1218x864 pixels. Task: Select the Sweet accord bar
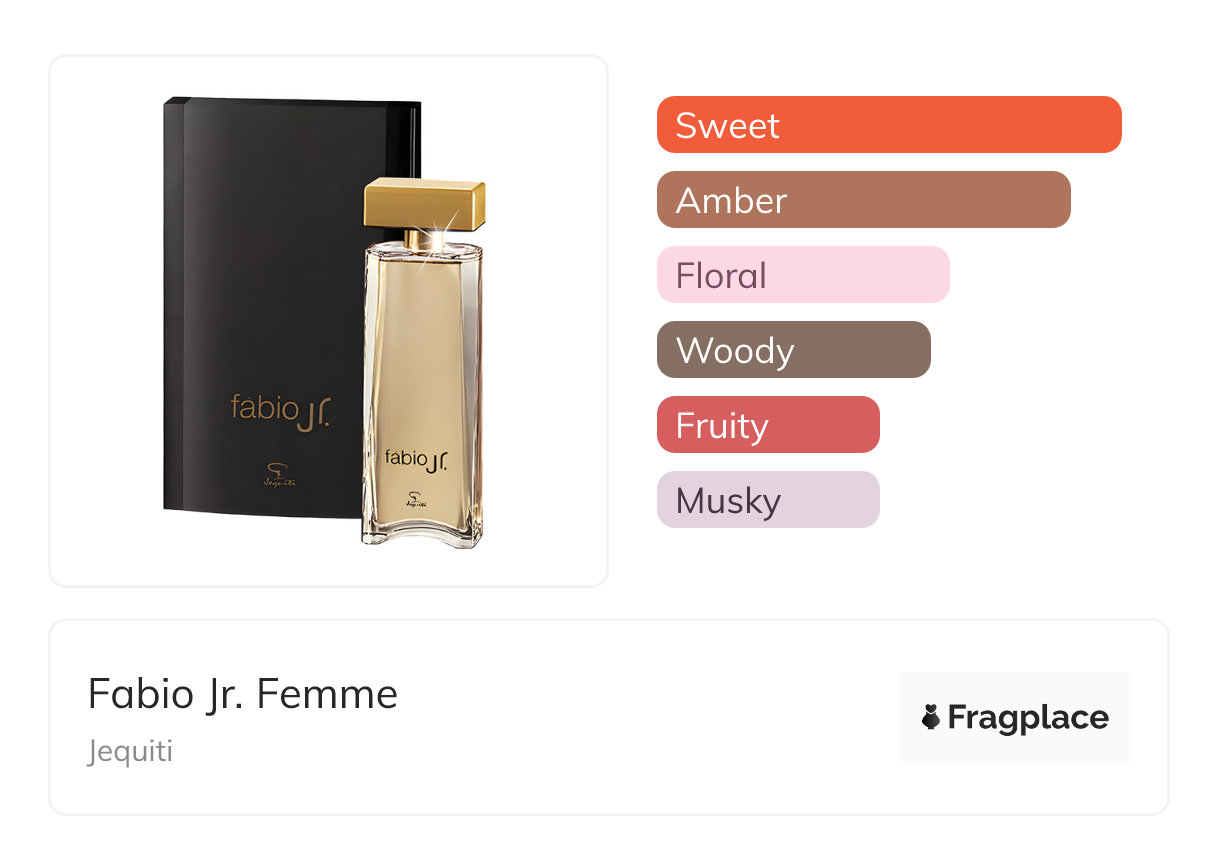click(888, 125)
